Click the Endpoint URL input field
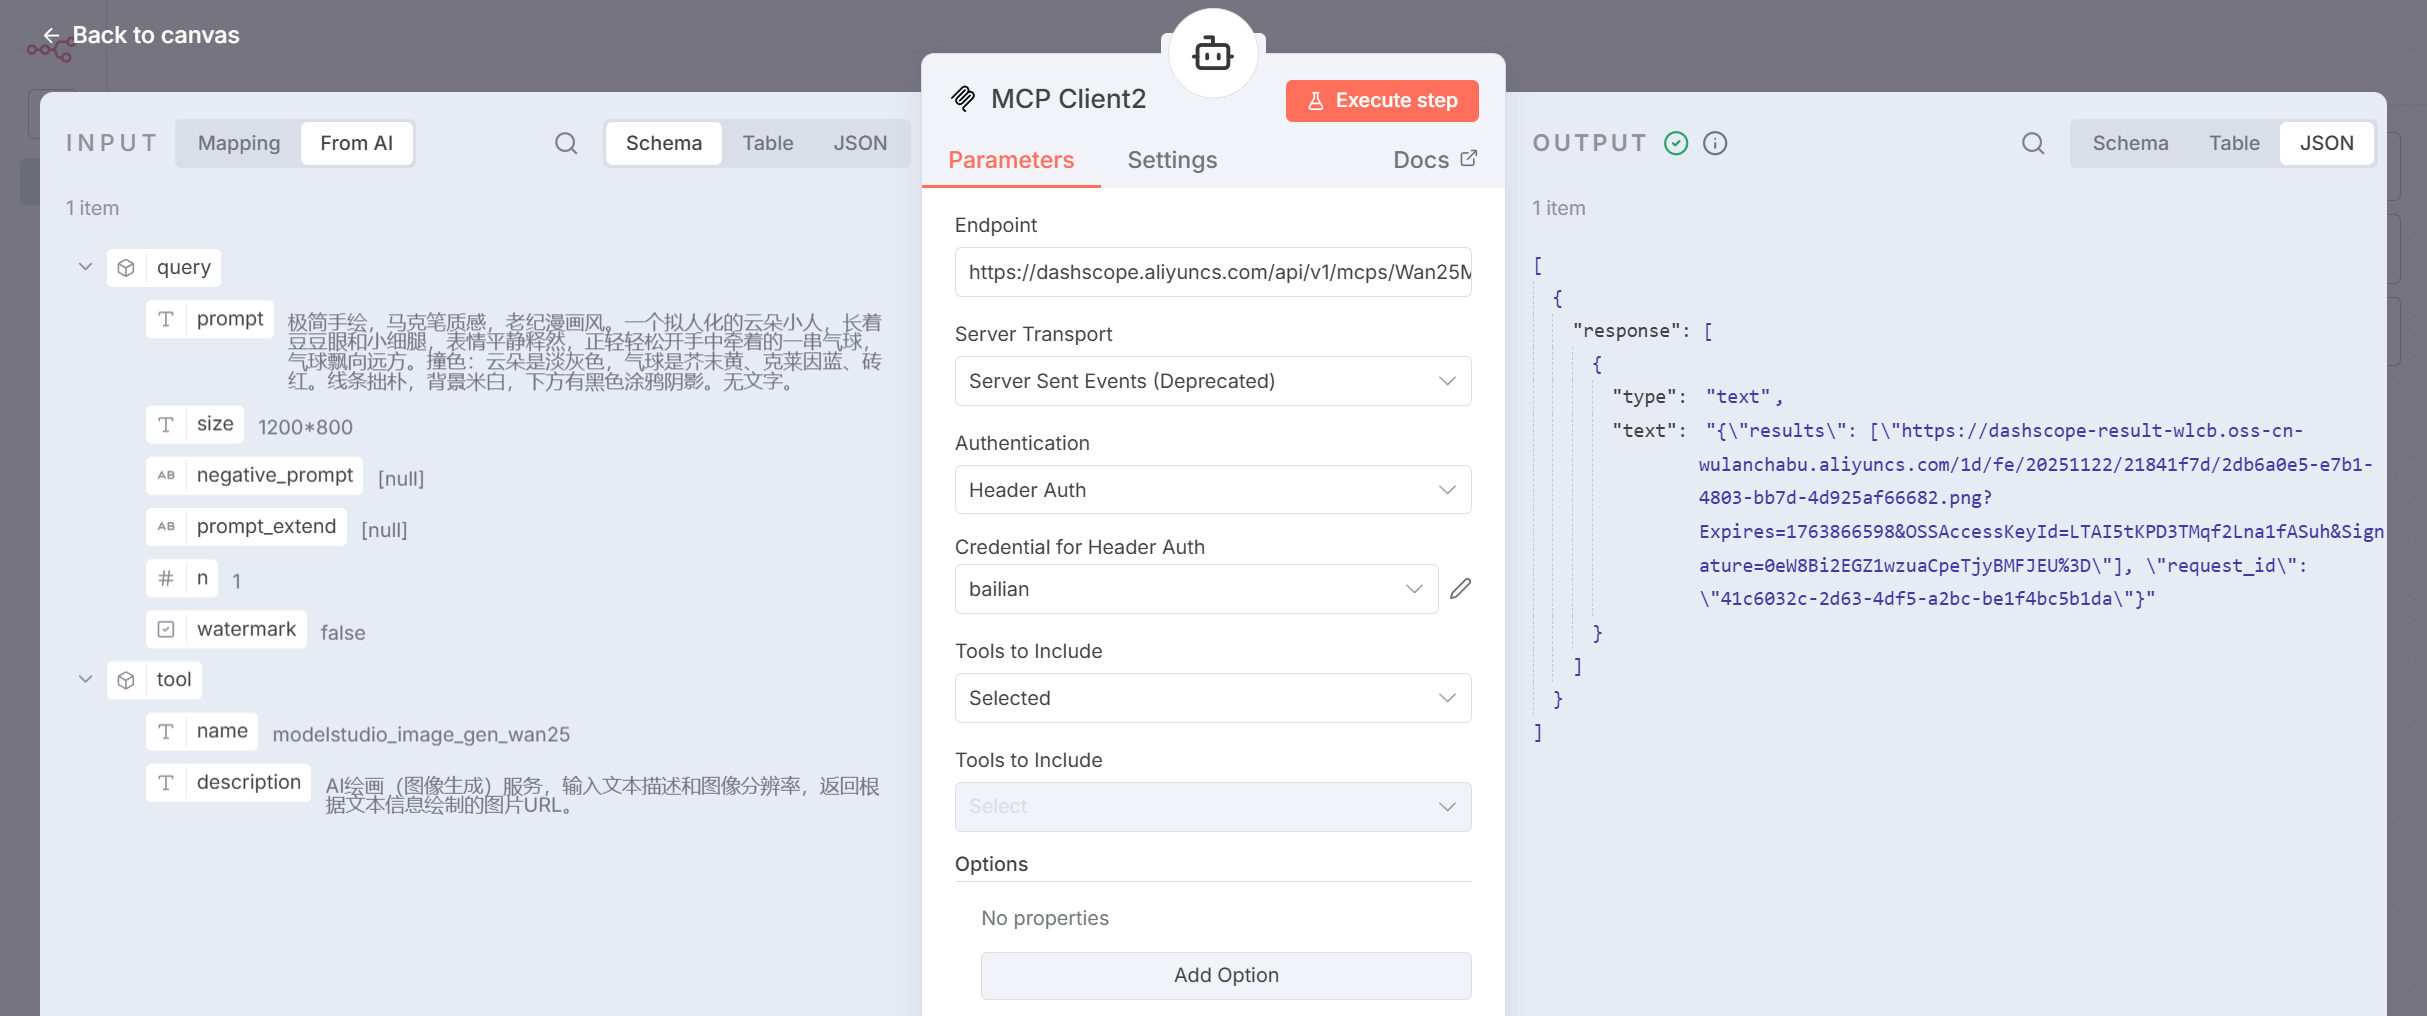This screenshot has width=2427, height=1016. (x=1213, y=272)
